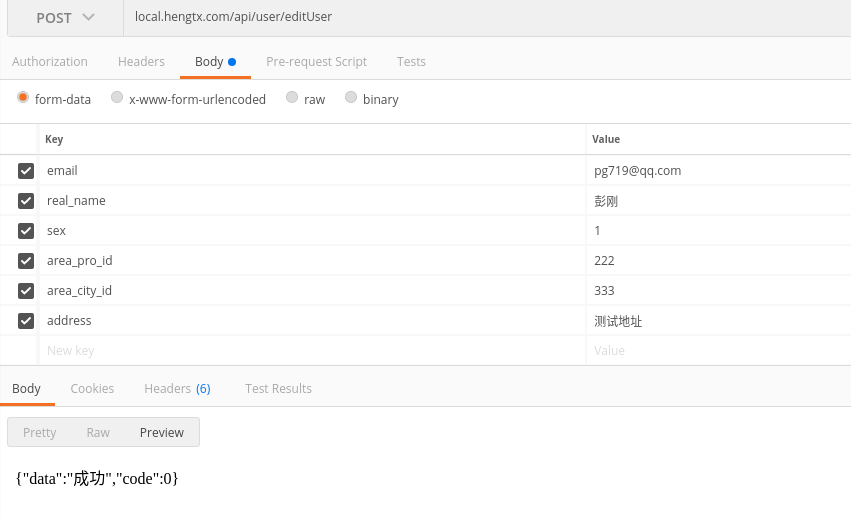Image resolution: width=851 pixels, height=518 pixels.
Task: Toggle the sex parameter checkbox
Action: (x=26, y=231)
